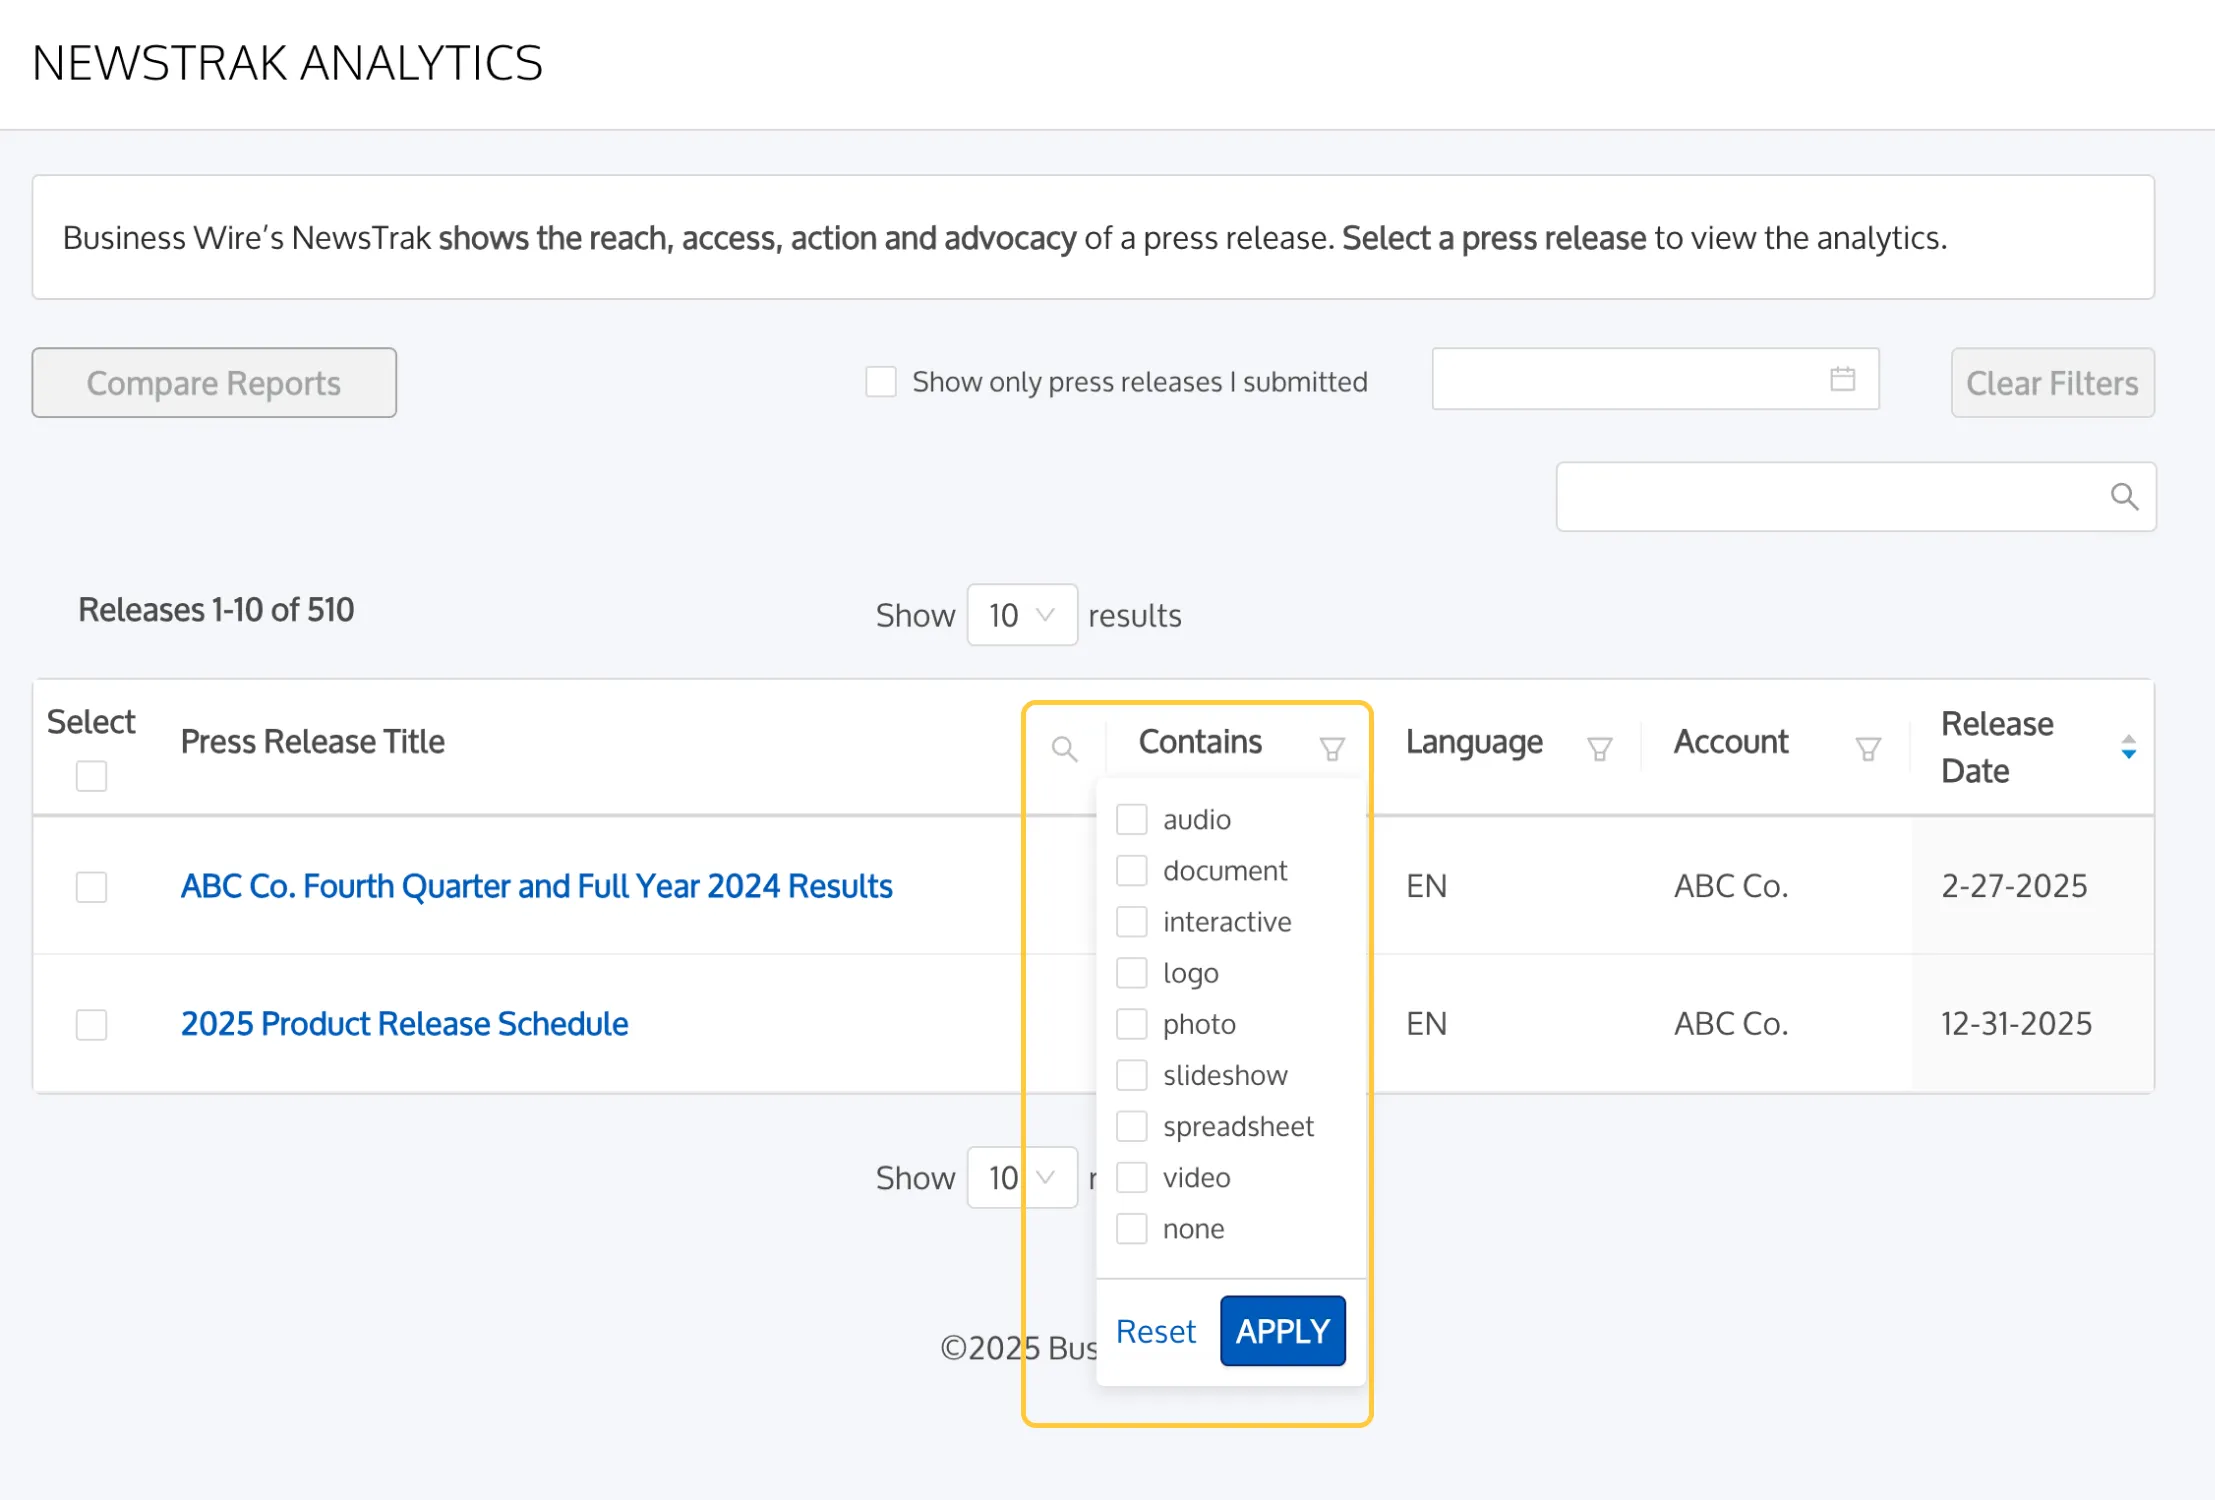Open the 2025 Product Release Schedule link
Screen dimensions: 2215x1500
coord(404,1024)
